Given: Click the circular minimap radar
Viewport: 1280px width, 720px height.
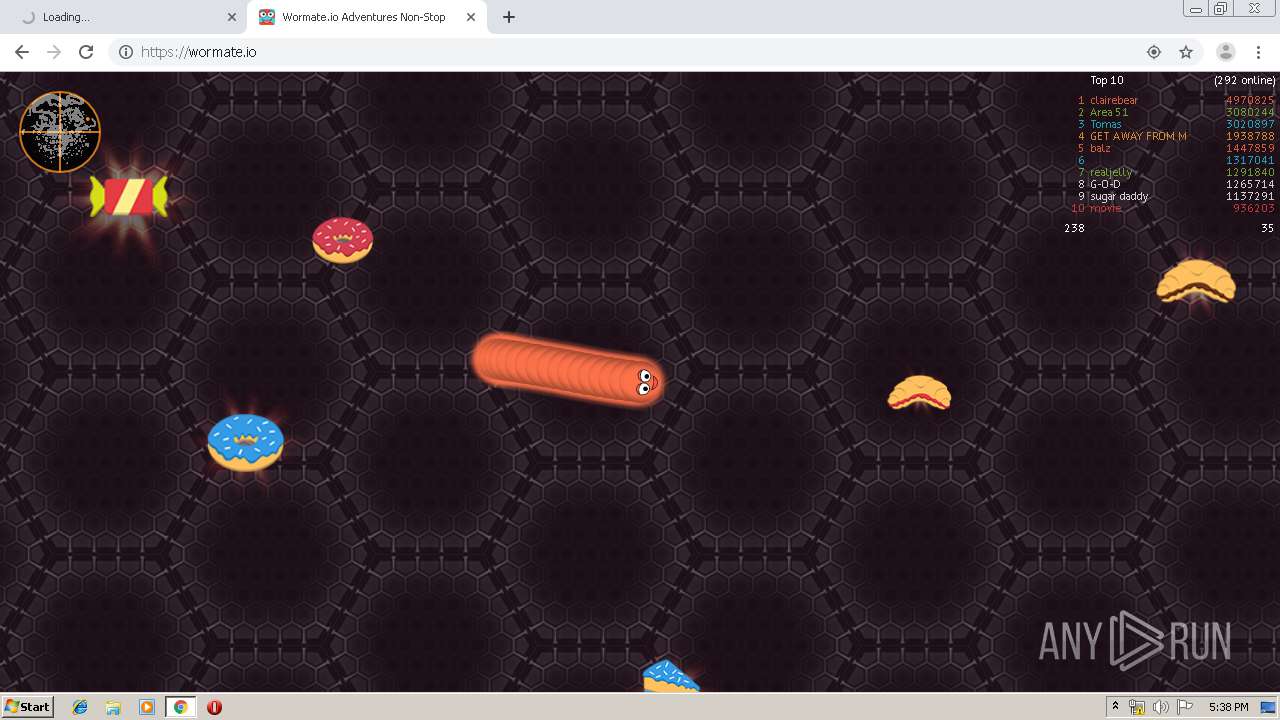Looking at the screenshot, I should (x=60, y=132).
